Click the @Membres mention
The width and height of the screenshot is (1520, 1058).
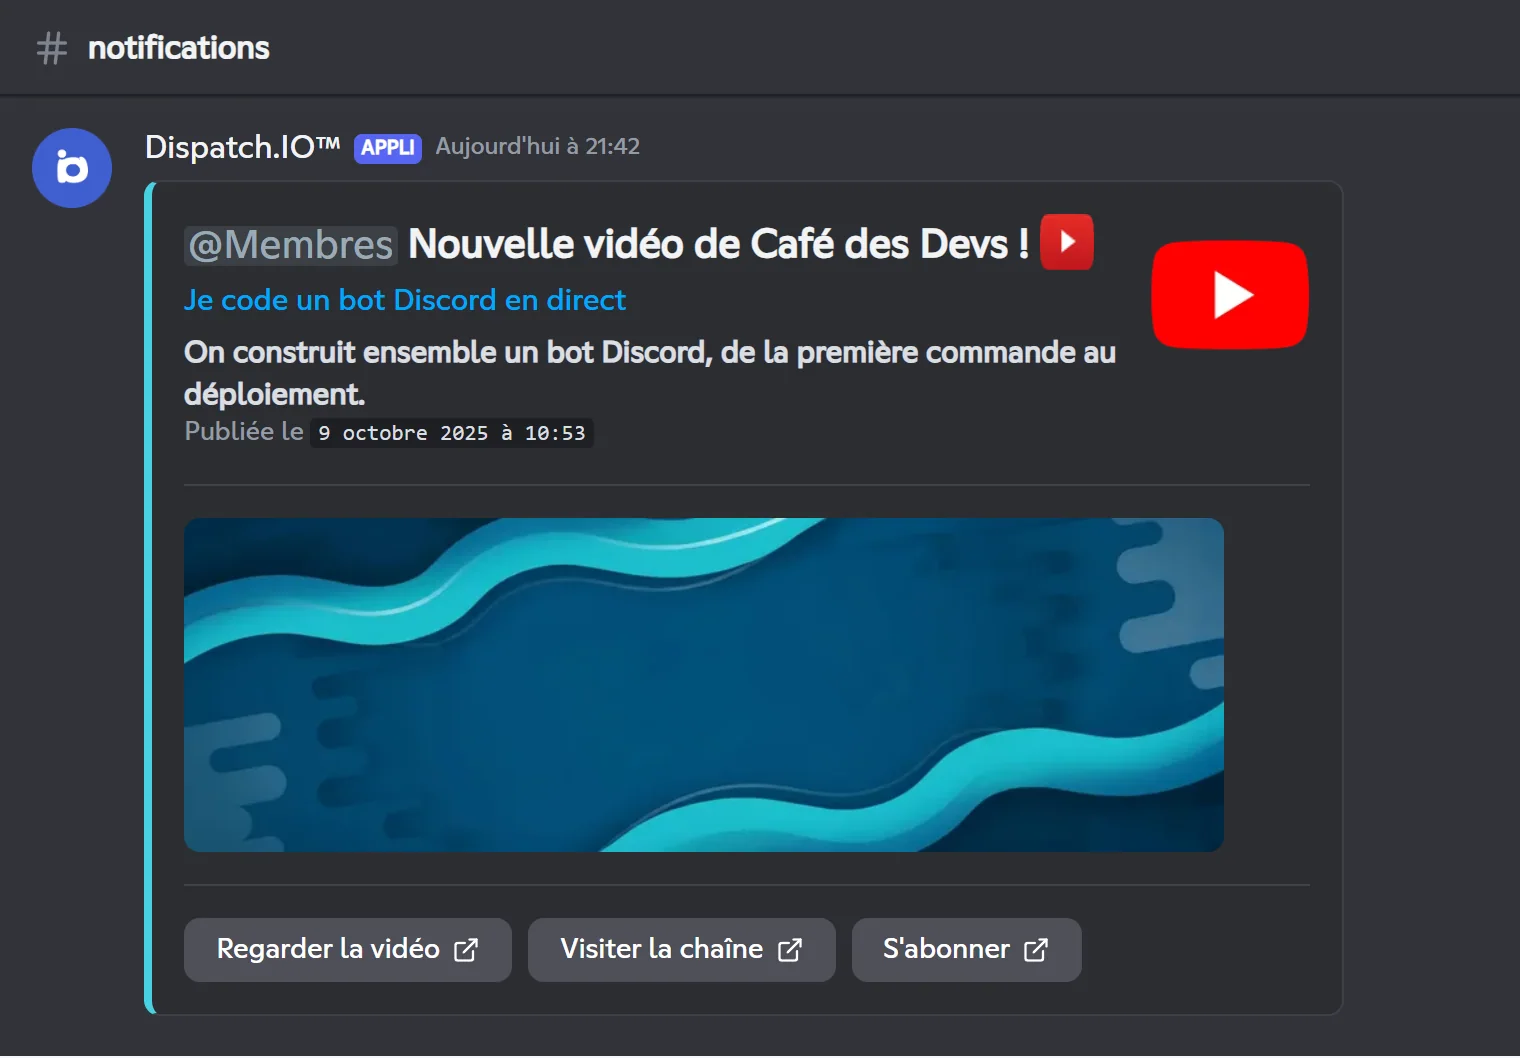pyautogui.click(x=291, y=245)
